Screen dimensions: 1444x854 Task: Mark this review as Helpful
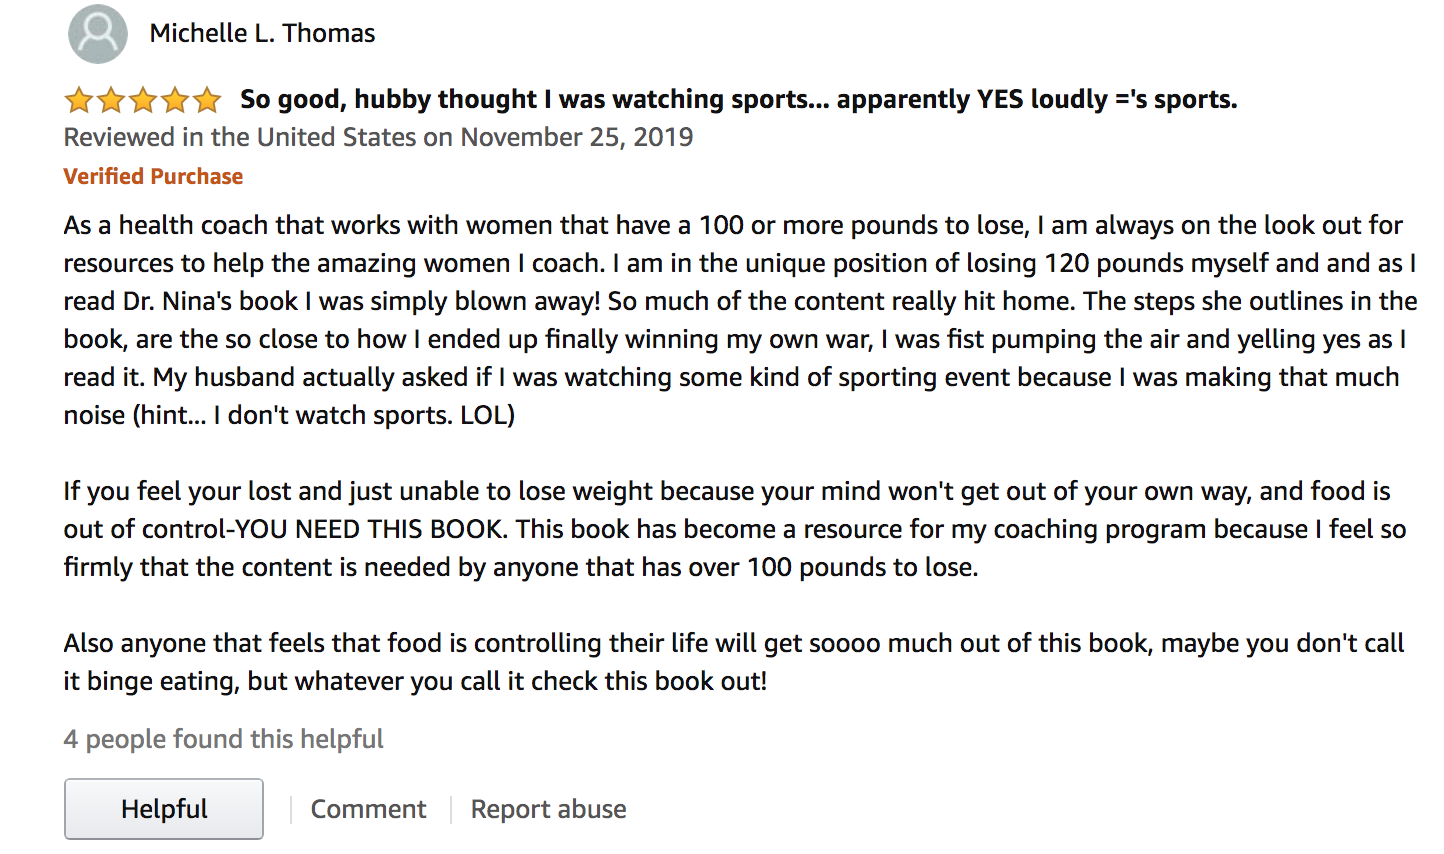164,809
